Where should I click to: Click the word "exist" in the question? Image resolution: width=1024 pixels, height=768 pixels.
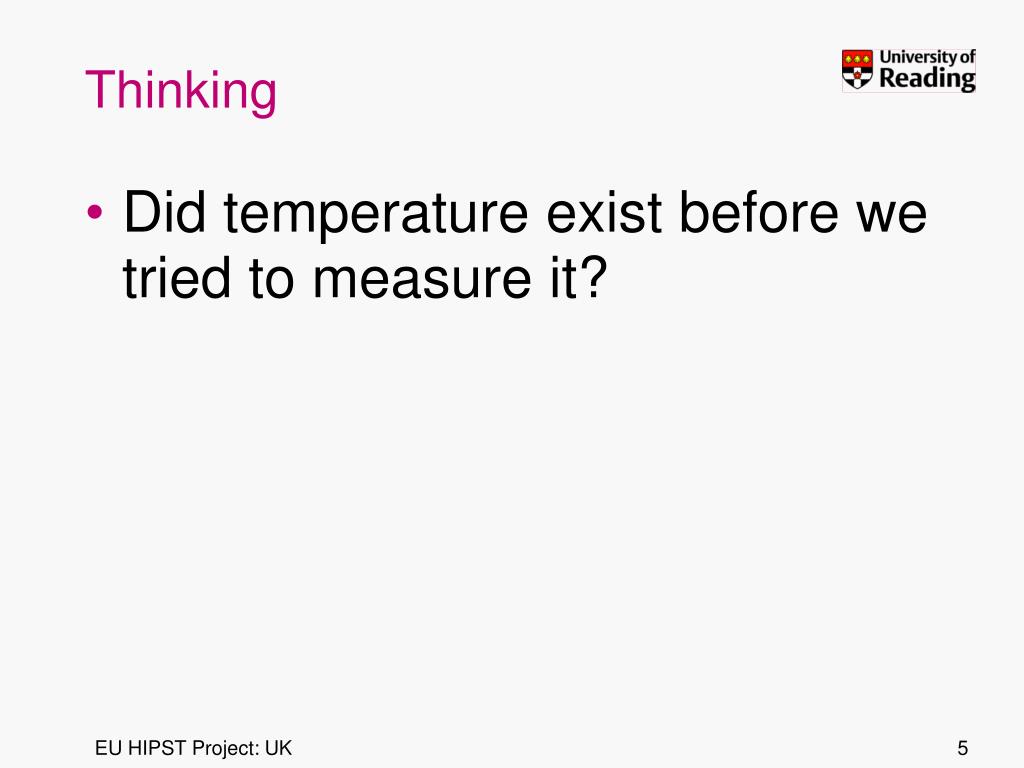click(604, 212)
